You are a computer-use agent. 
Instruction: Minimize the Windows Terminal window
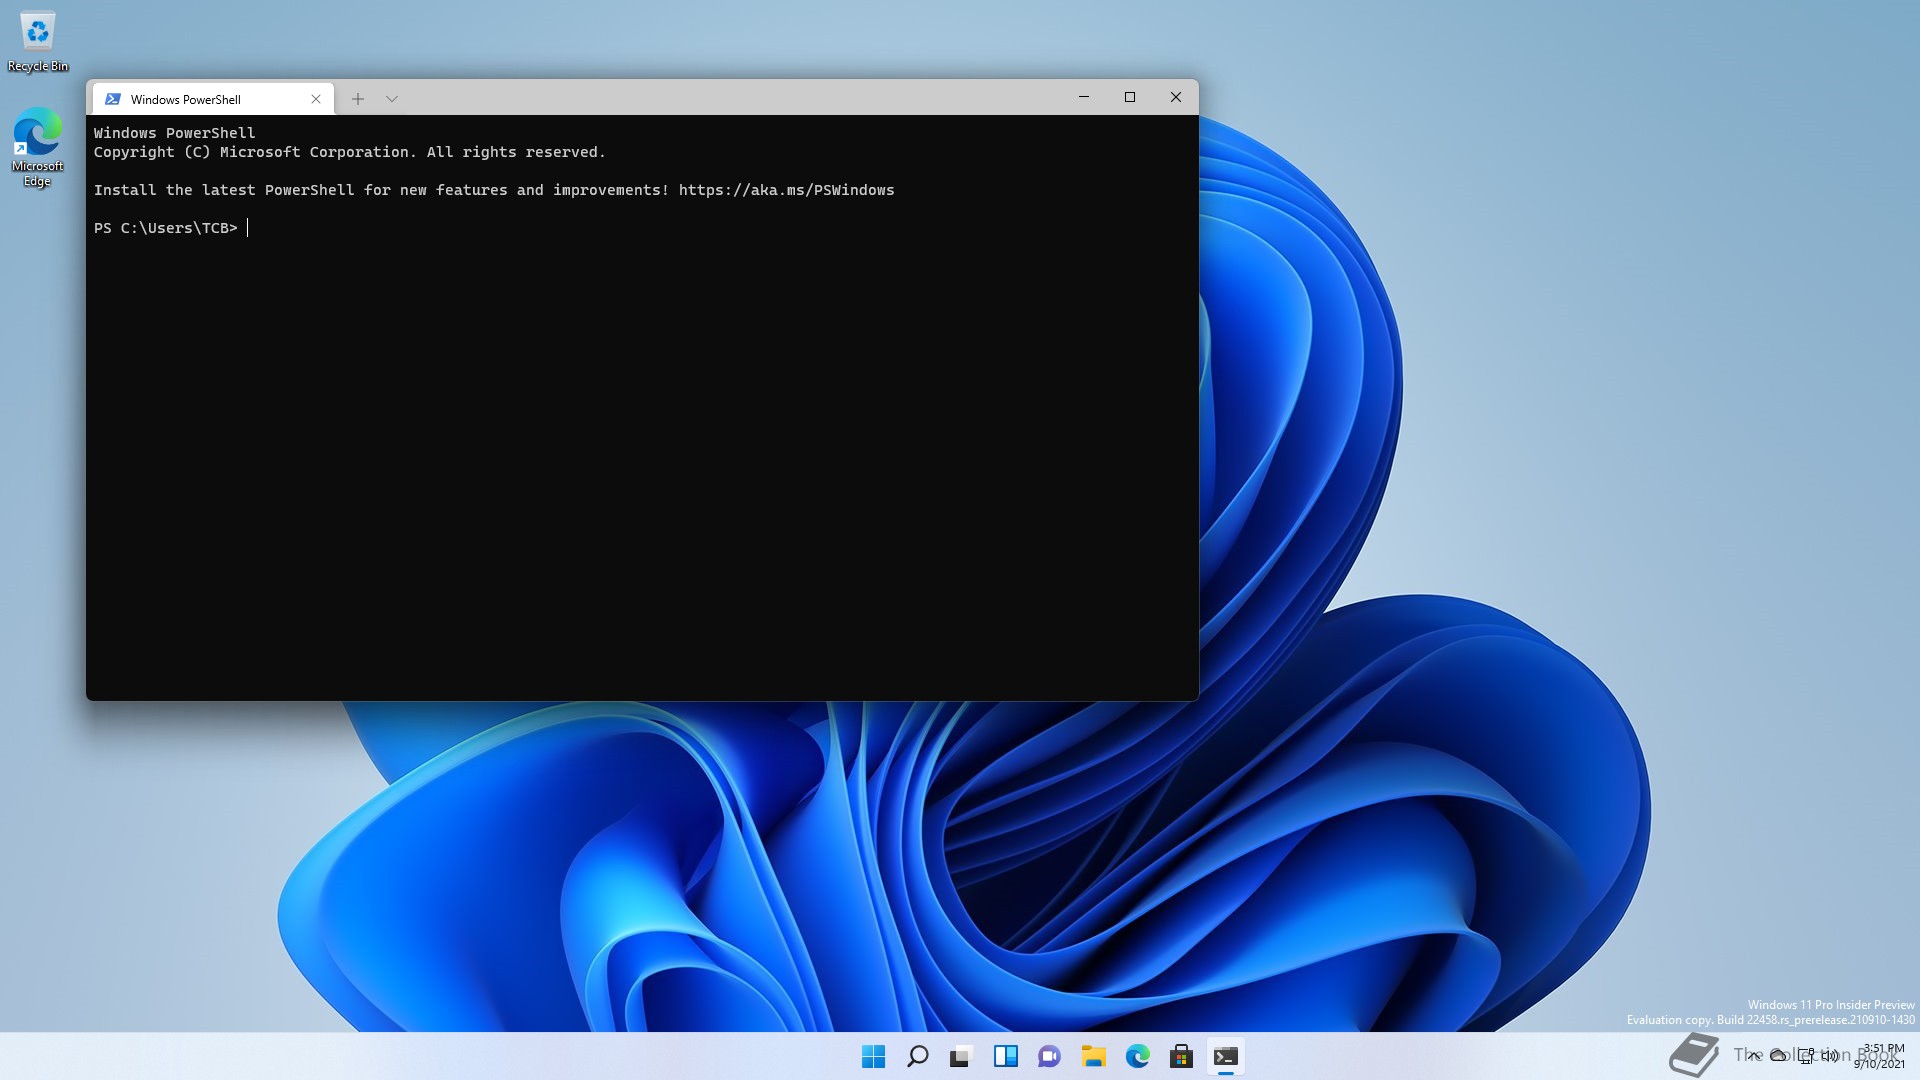click(x=1083, y=97)
